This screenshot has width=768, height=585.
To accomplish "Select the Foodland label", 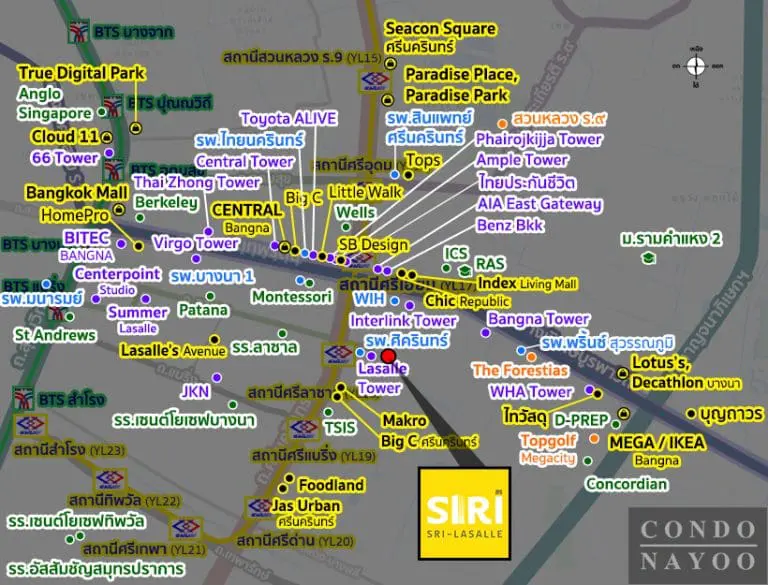I will coord(331,485).
